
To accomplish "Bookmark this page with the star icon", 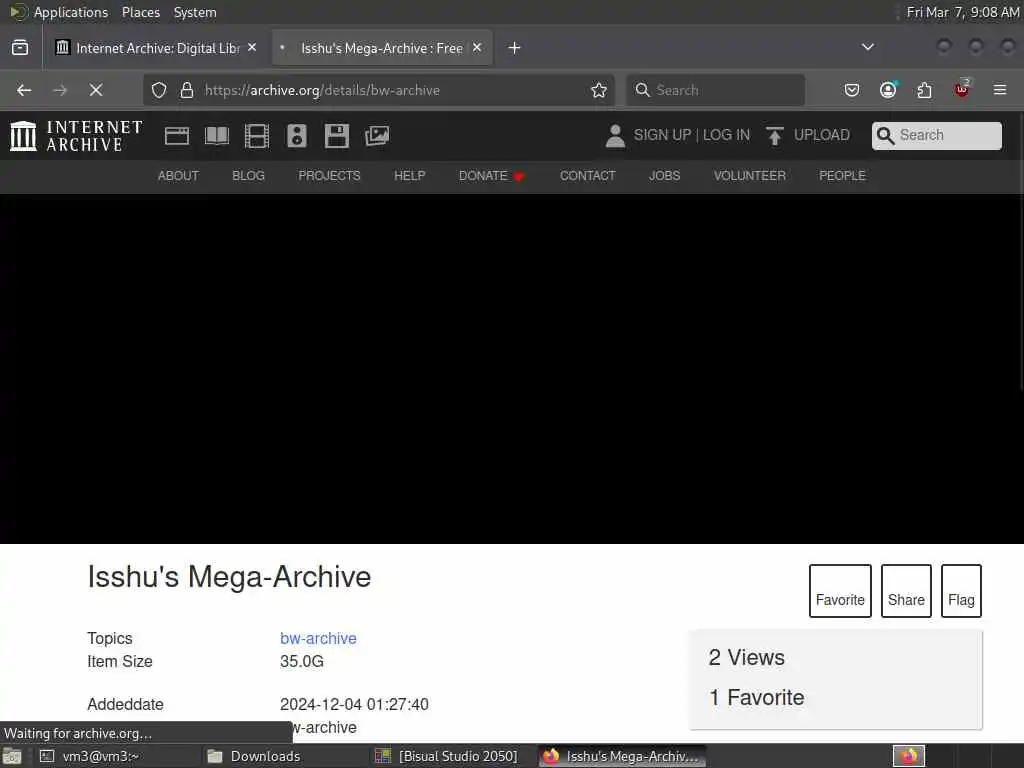I will point(599,90).
